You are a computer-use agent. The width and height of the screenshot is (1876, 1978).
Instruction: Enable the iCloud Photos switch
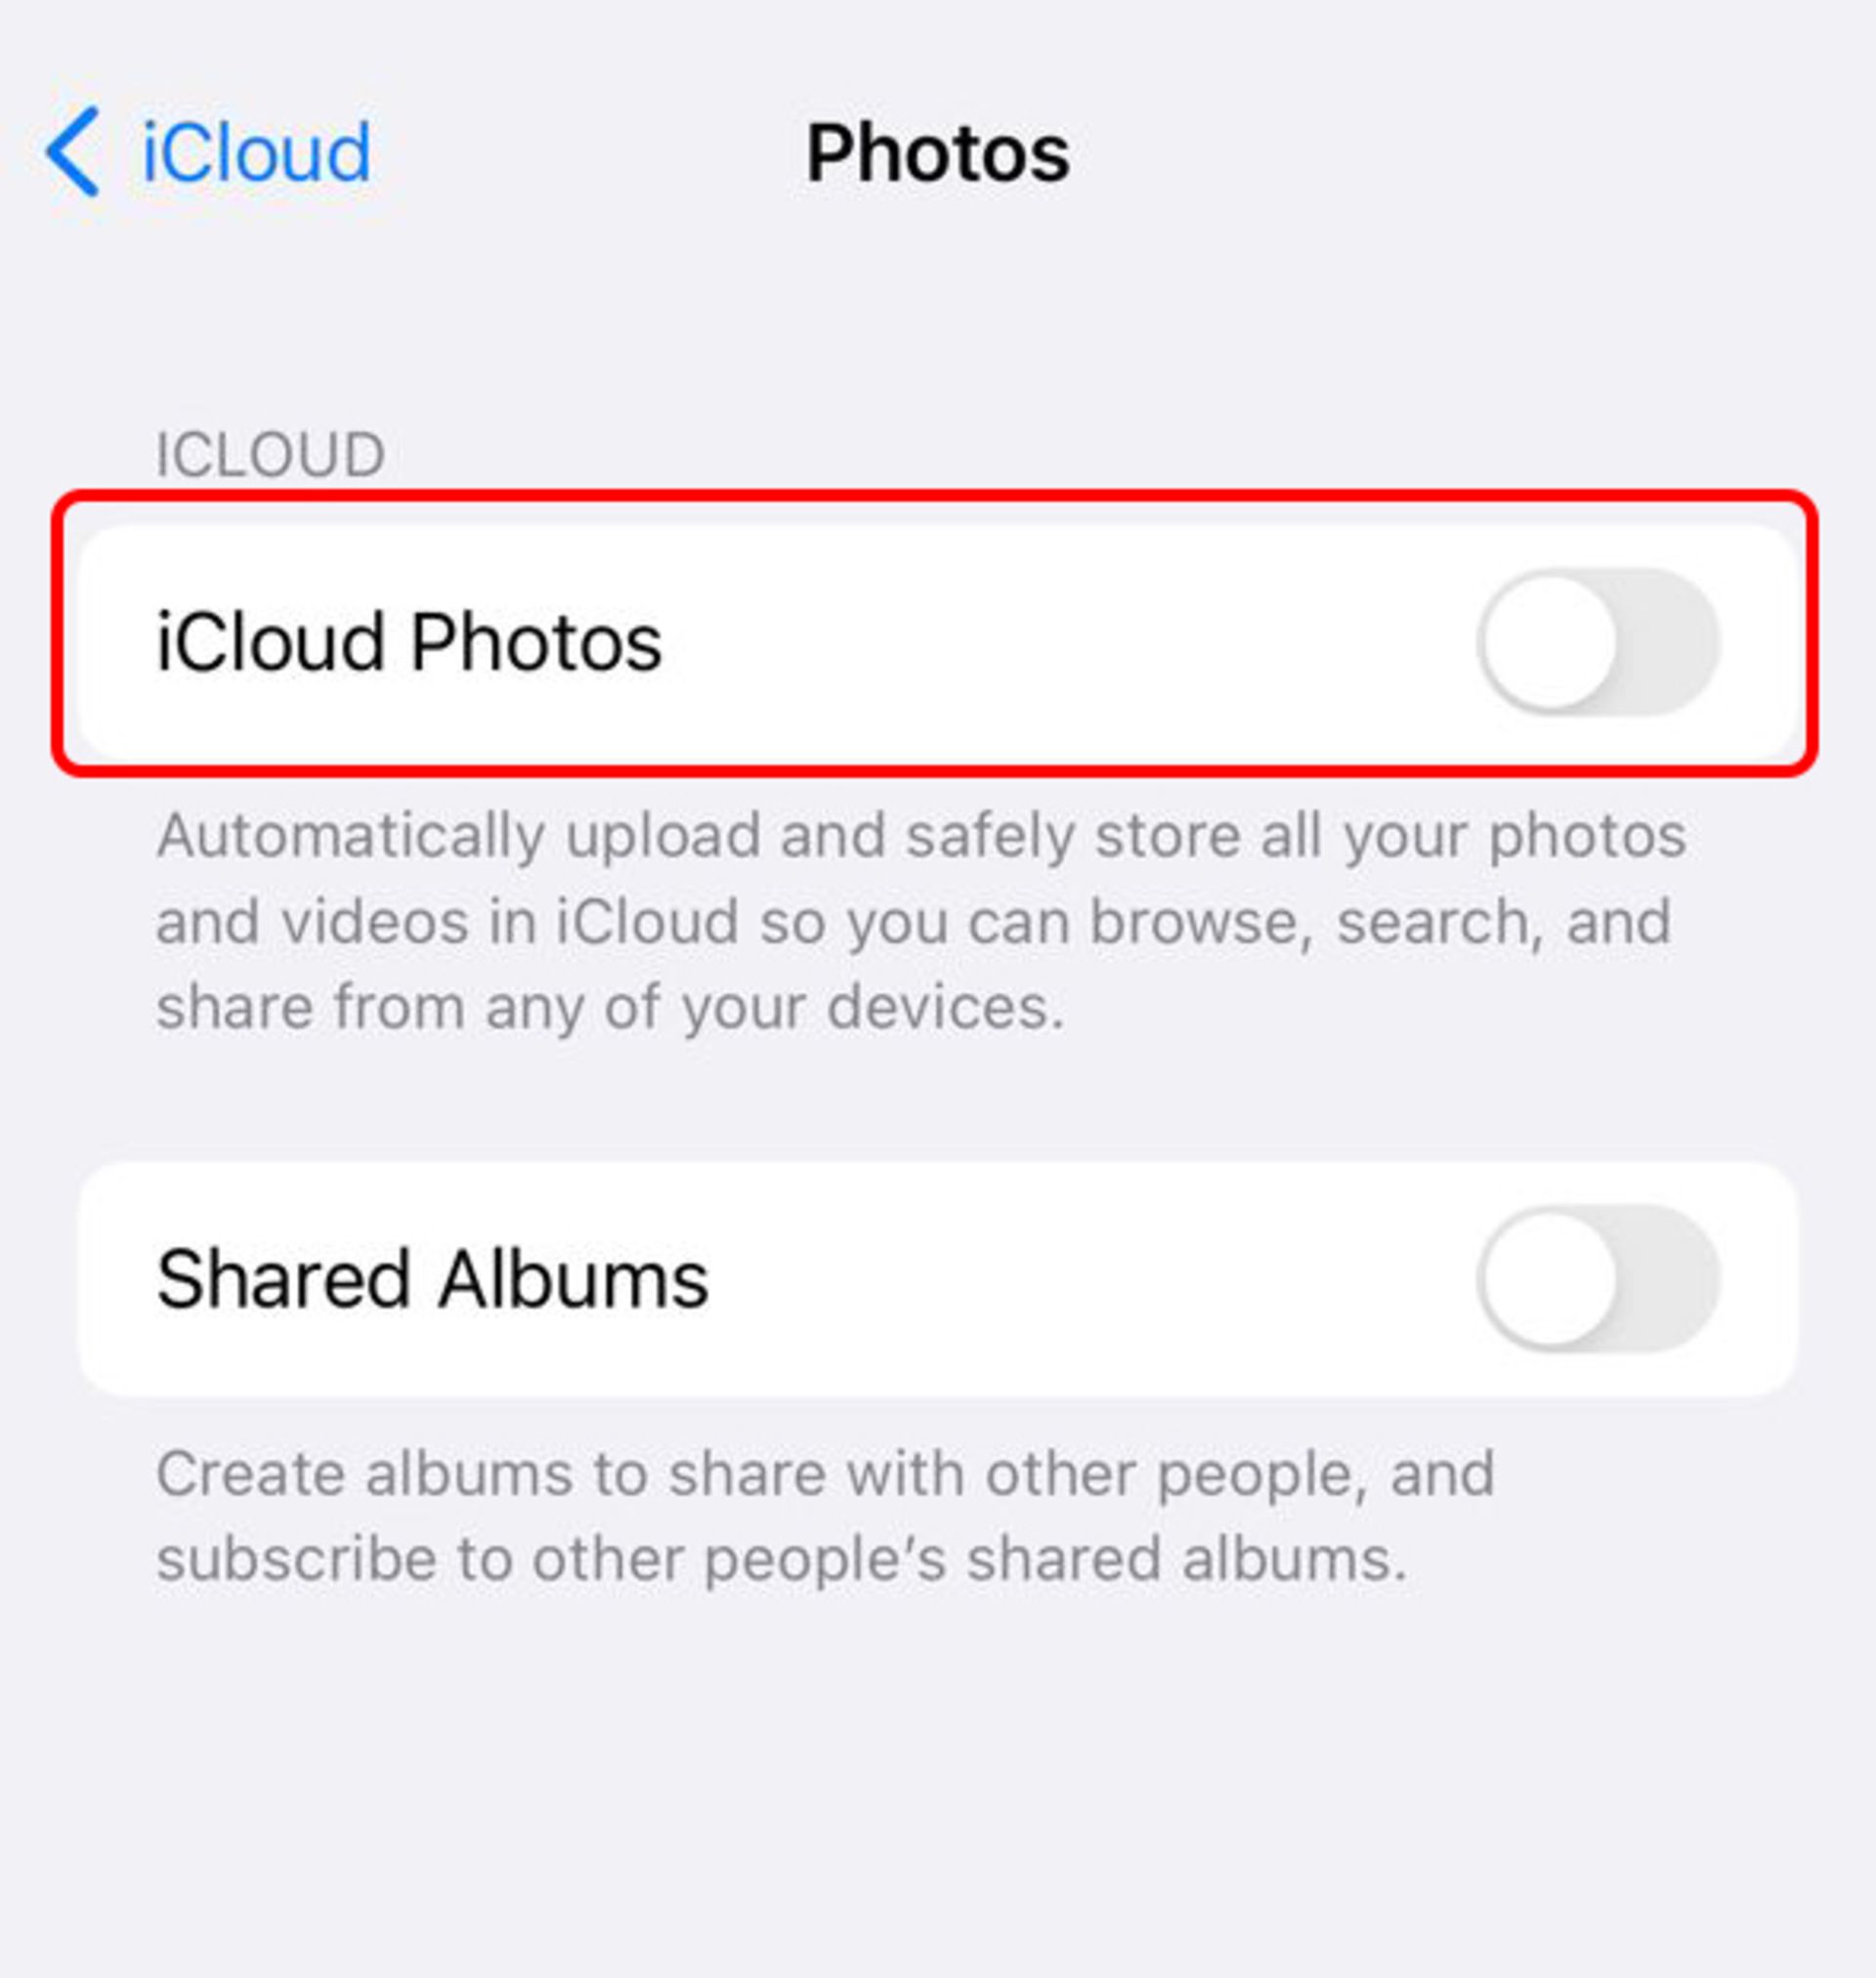(1598, 642)
